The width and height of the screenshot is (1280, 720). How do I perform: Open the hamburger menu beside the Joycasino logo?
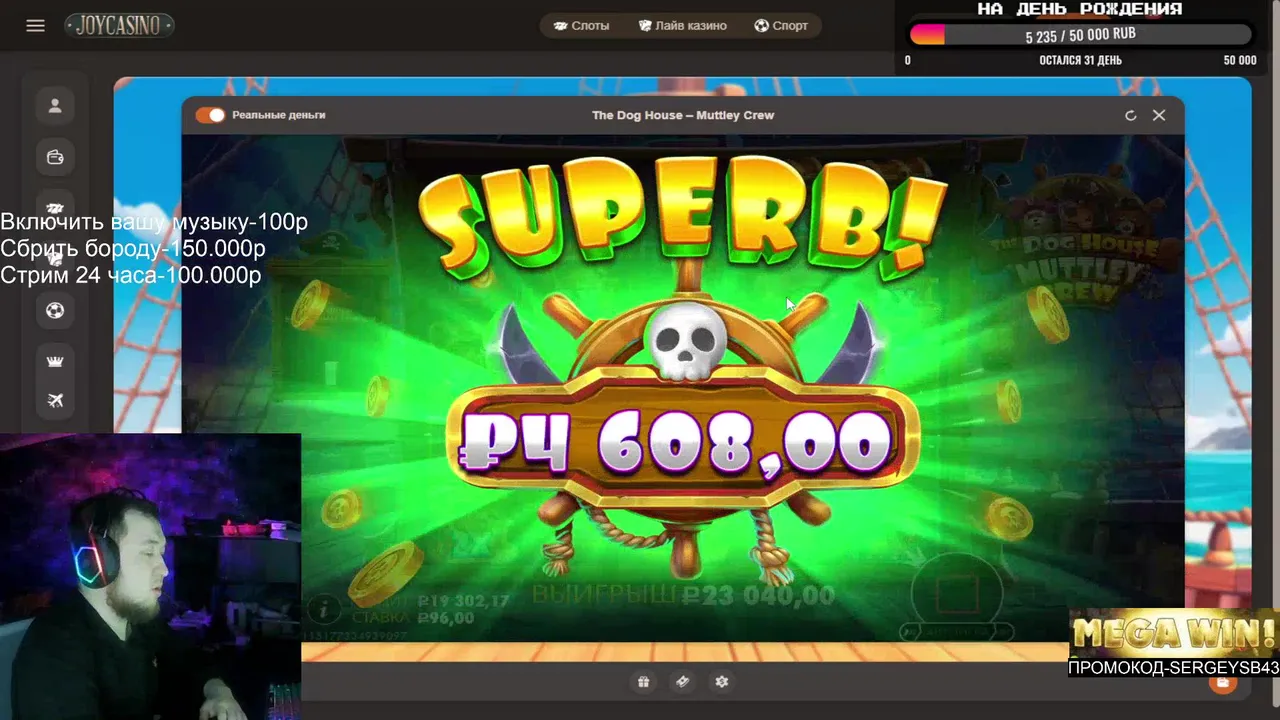click(x=35, y=26)
